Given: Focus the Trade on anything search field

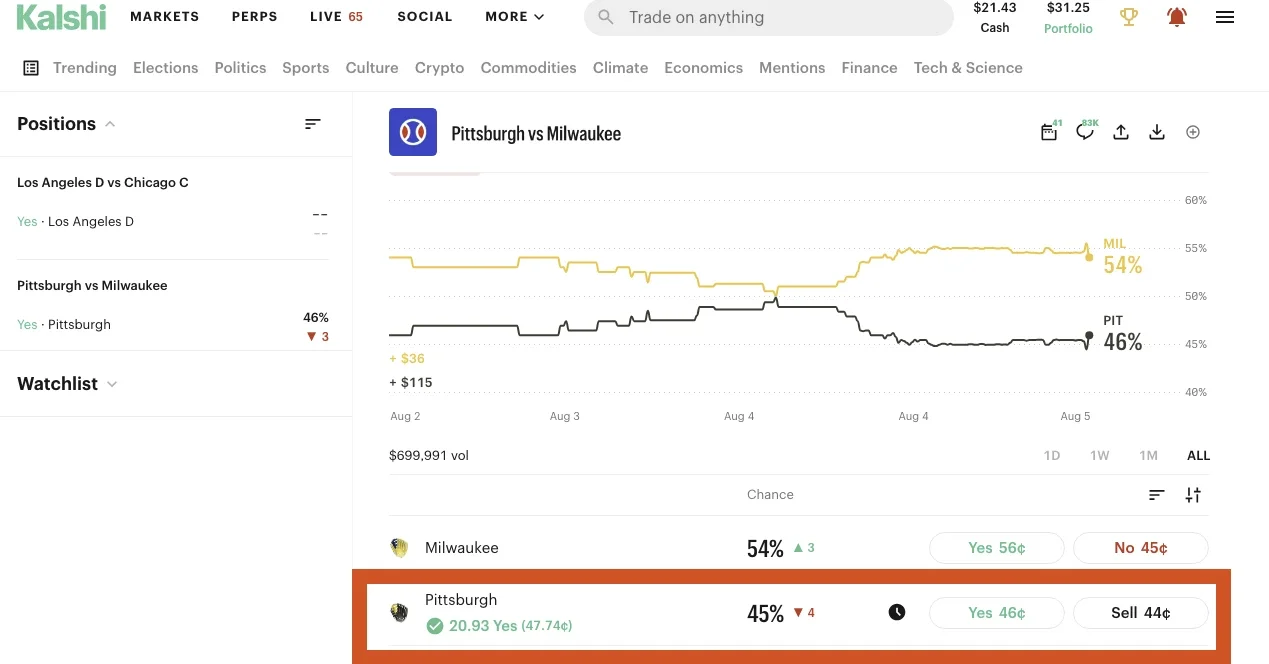Looking at the screenshot, I should tap(769, 17).
